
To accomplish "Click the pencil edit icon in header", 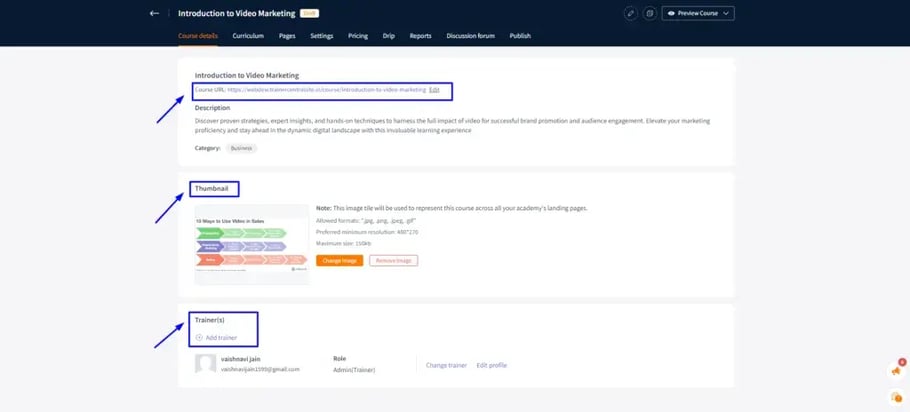I will (630, 13).
